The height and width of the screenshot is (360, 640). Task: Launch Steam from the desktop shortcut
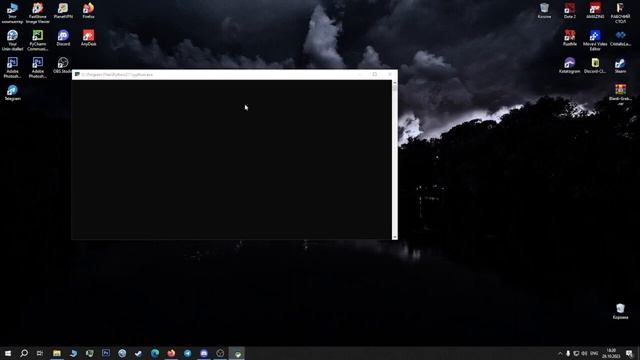[x=620, y=65]
